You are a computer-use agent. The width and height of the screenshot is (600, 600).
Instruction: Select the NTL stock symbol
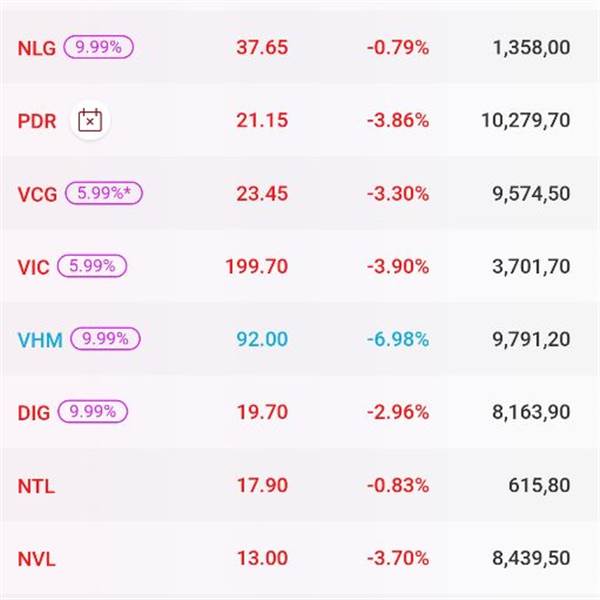click(x=36, y=487)
